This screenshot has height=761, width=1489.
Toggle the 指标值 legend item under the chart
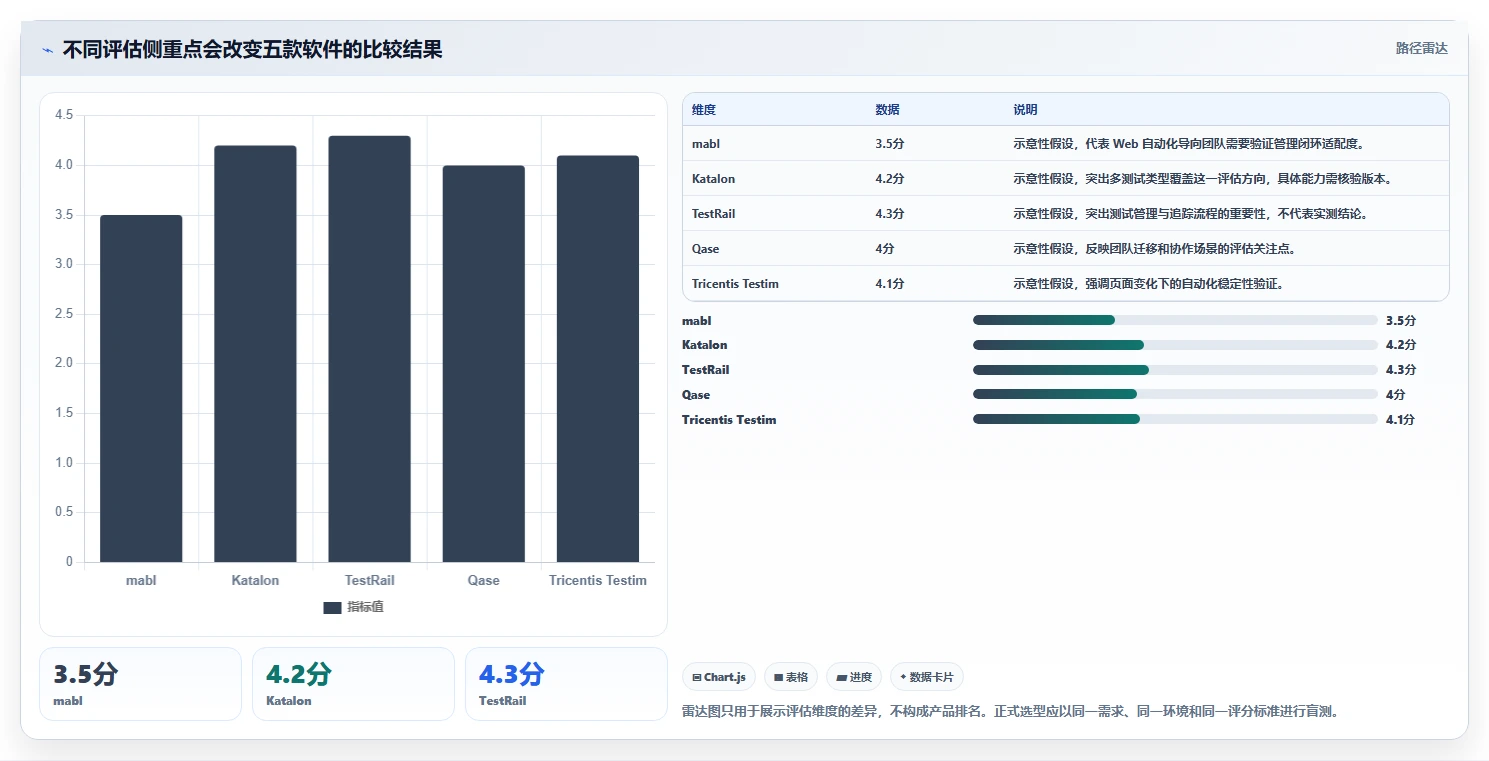[x=353, y=607]
